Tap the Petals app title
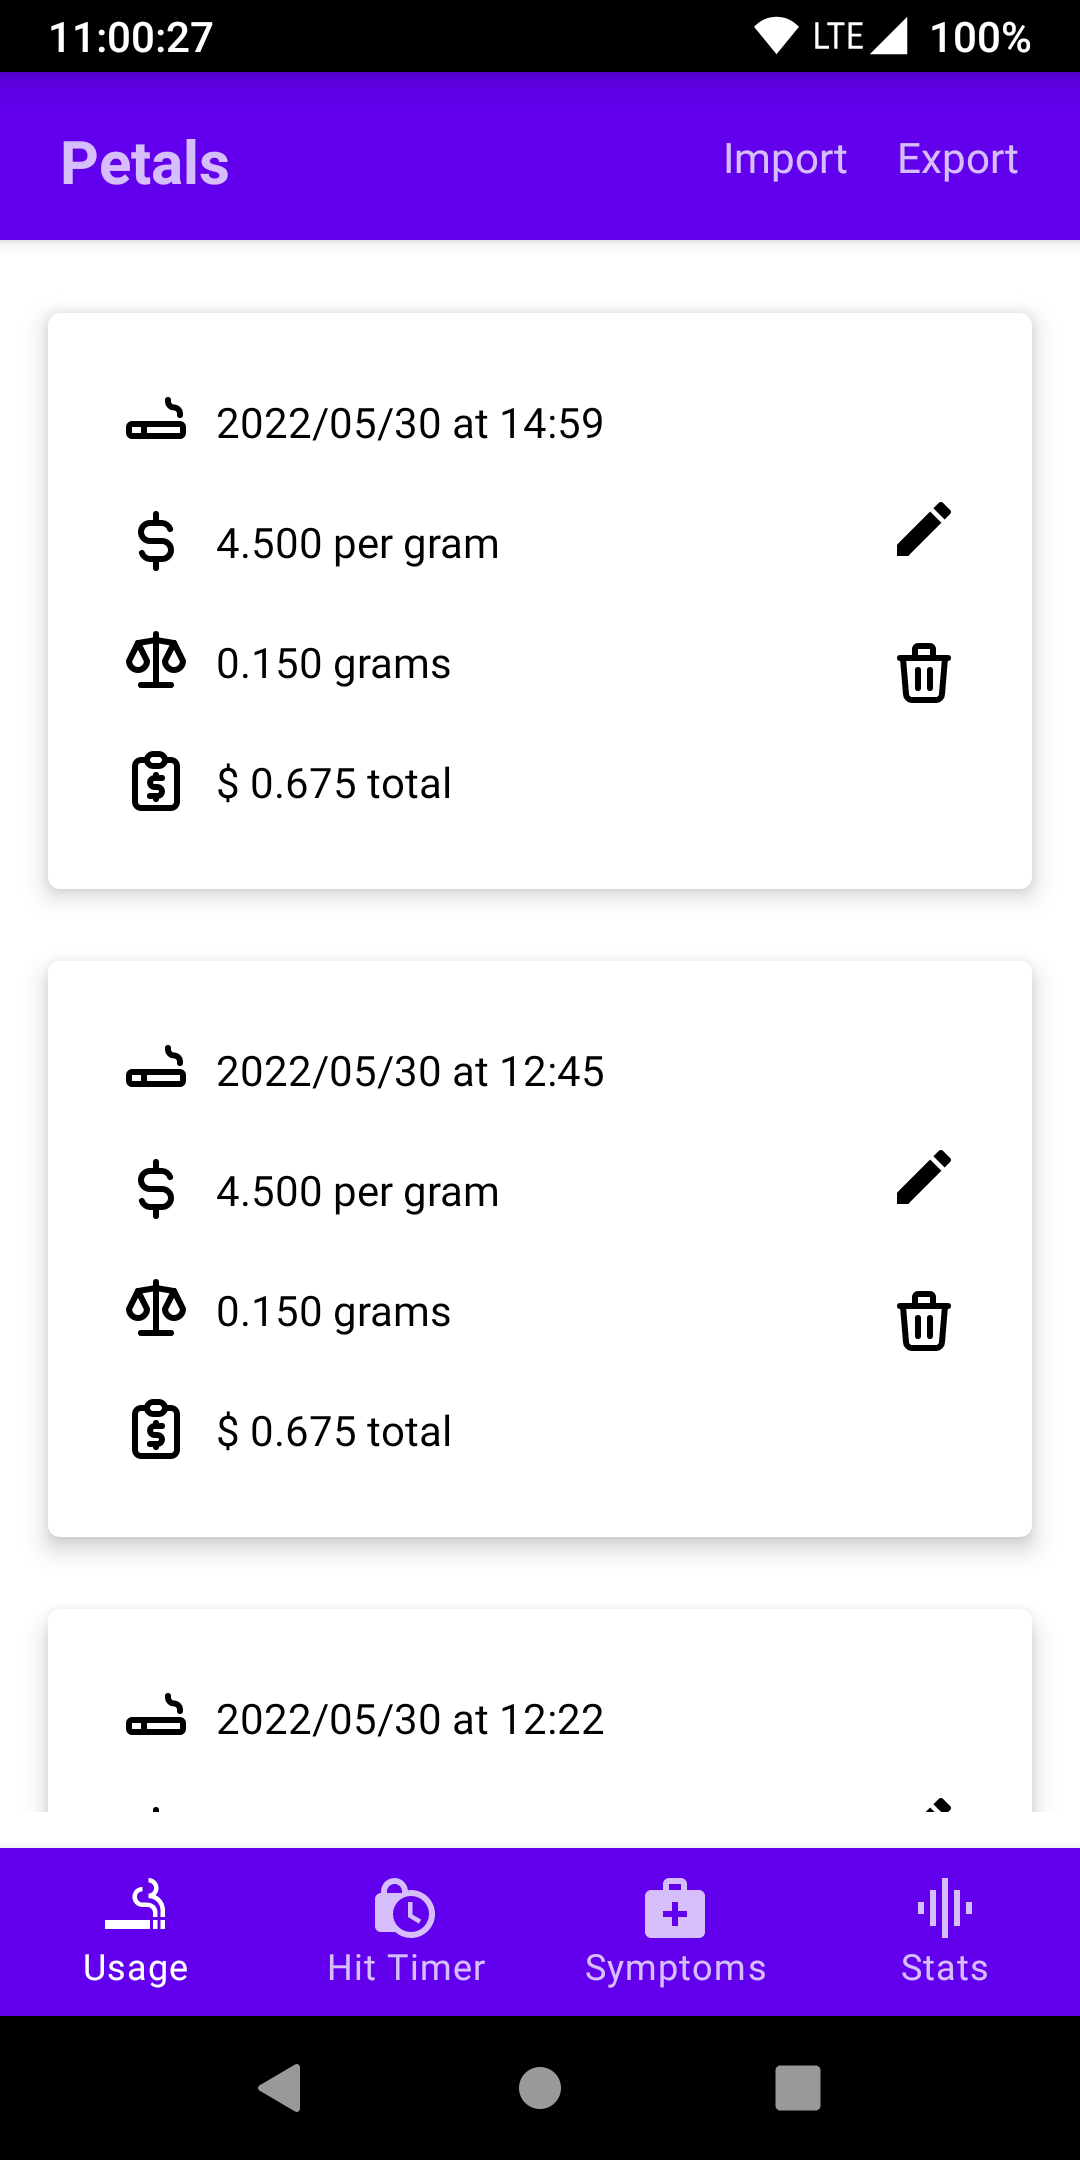The image size is (1080, 2160). click(145, 163)
